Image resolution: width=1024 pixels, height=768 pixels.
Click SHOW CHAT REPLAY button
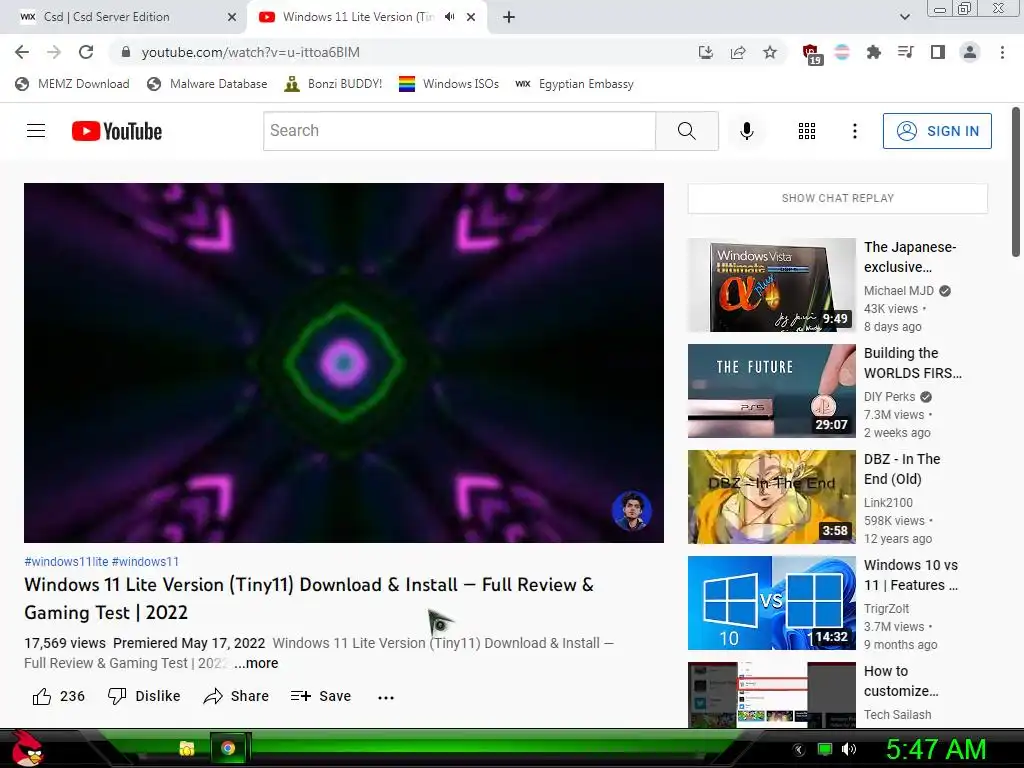pos(838,198)
